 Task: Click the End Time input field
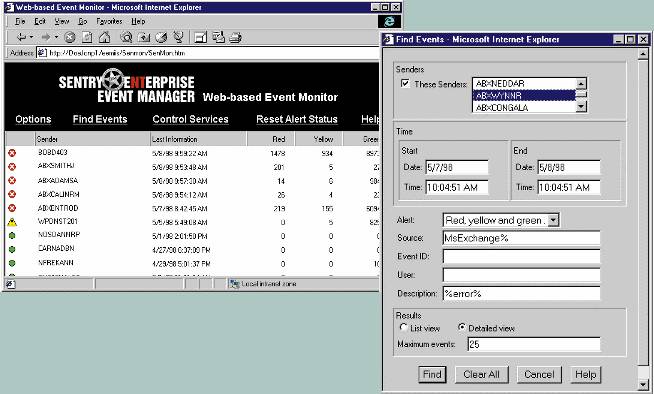[x=569, y=188]
